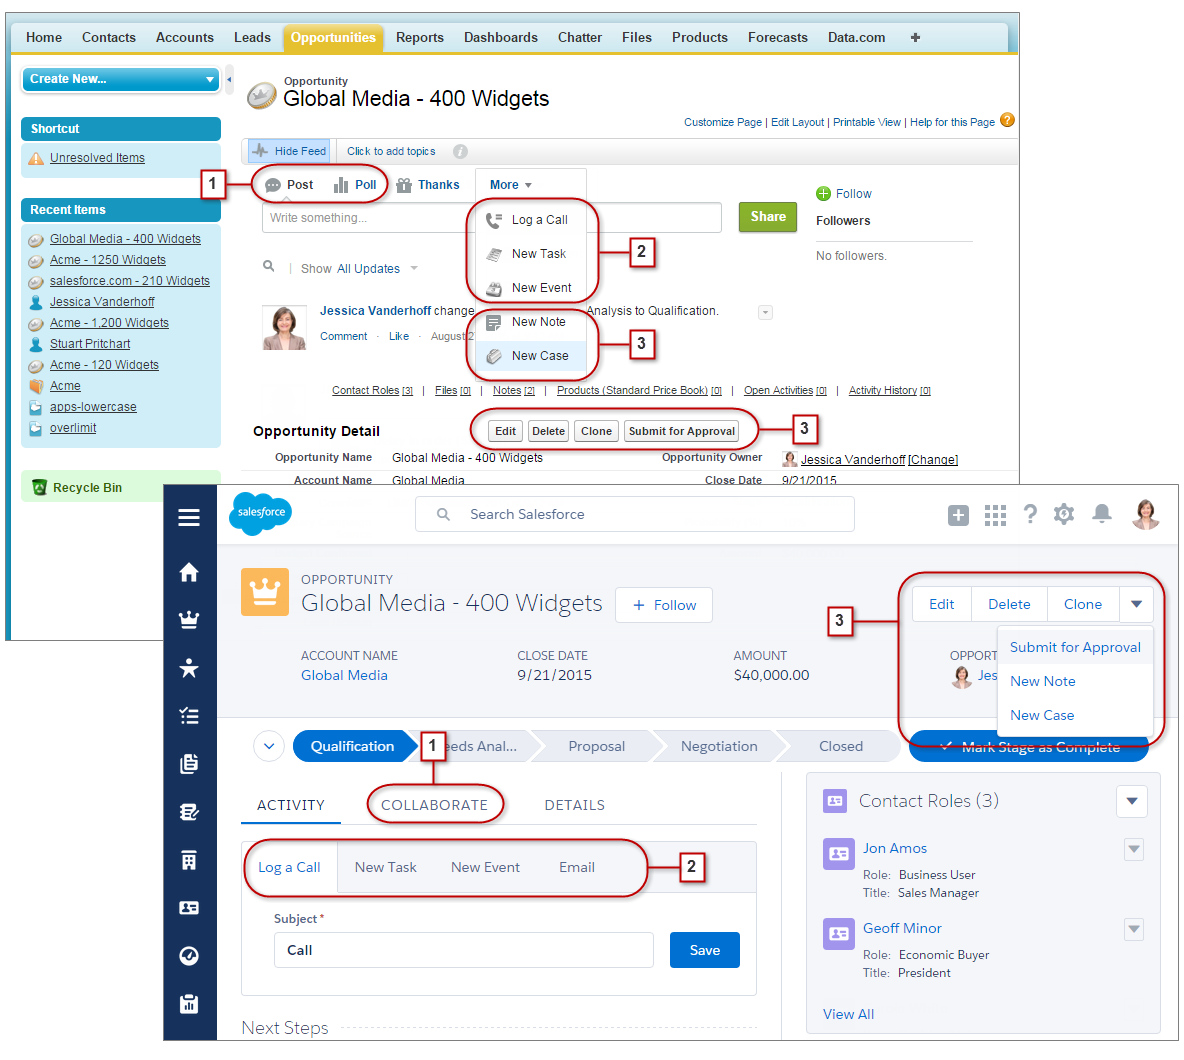Screen dimensions: 1184x1060
Task: Click the global create plus icon
Action: click(x=958, y=516)
